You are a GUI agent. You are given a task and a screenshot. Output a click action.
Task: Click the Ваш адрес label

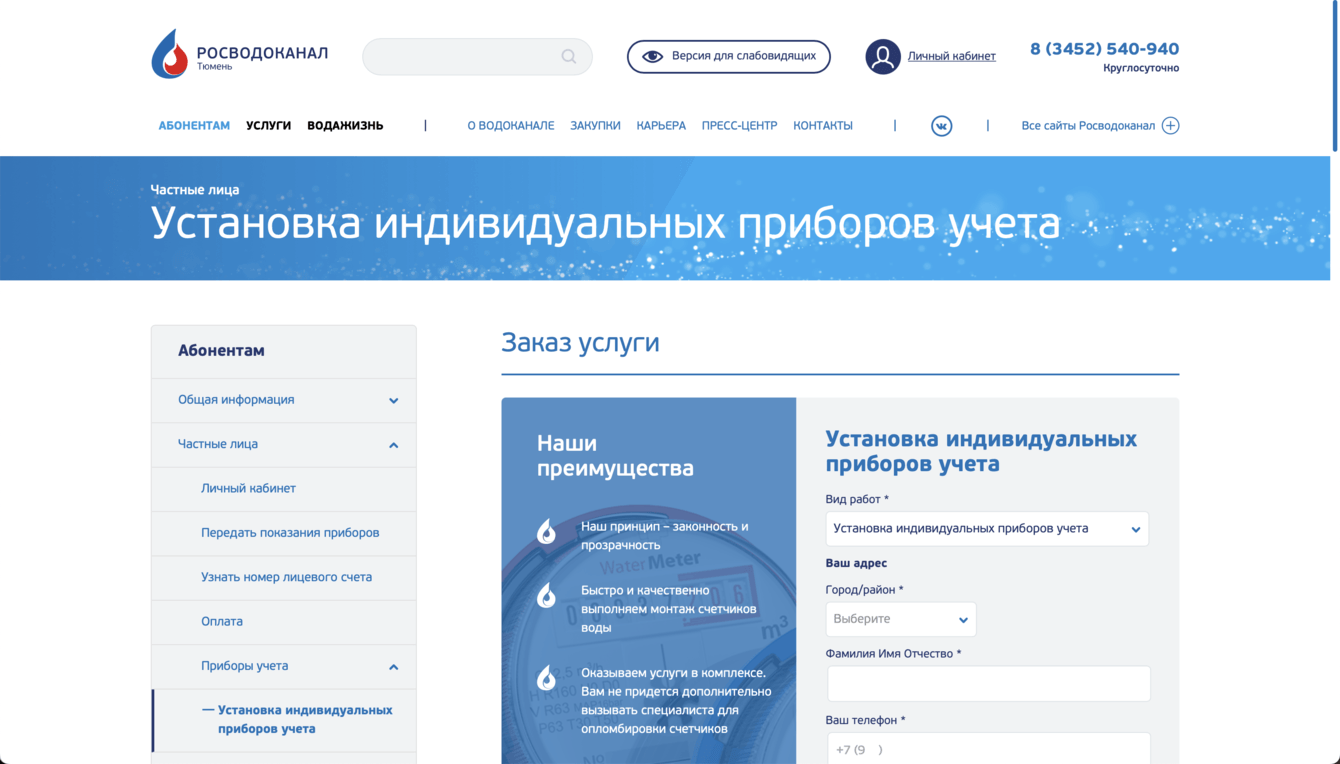856,564
